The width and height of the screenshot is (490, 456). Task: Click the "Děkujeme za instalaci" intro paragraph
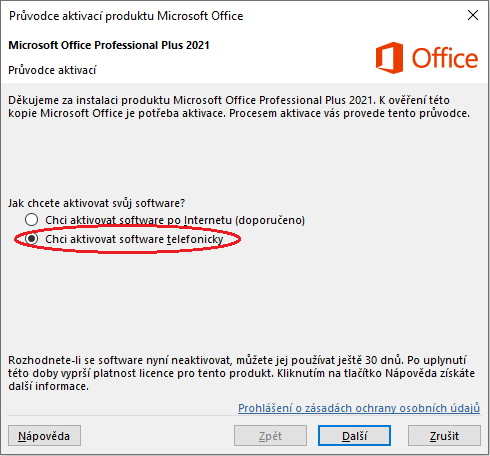[239, 107]
